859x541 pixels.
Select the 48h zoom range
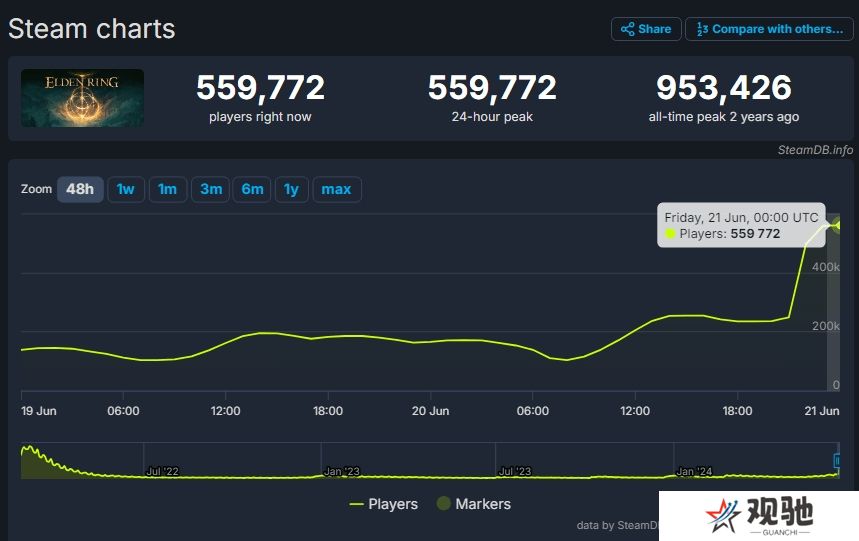[80, 189]
